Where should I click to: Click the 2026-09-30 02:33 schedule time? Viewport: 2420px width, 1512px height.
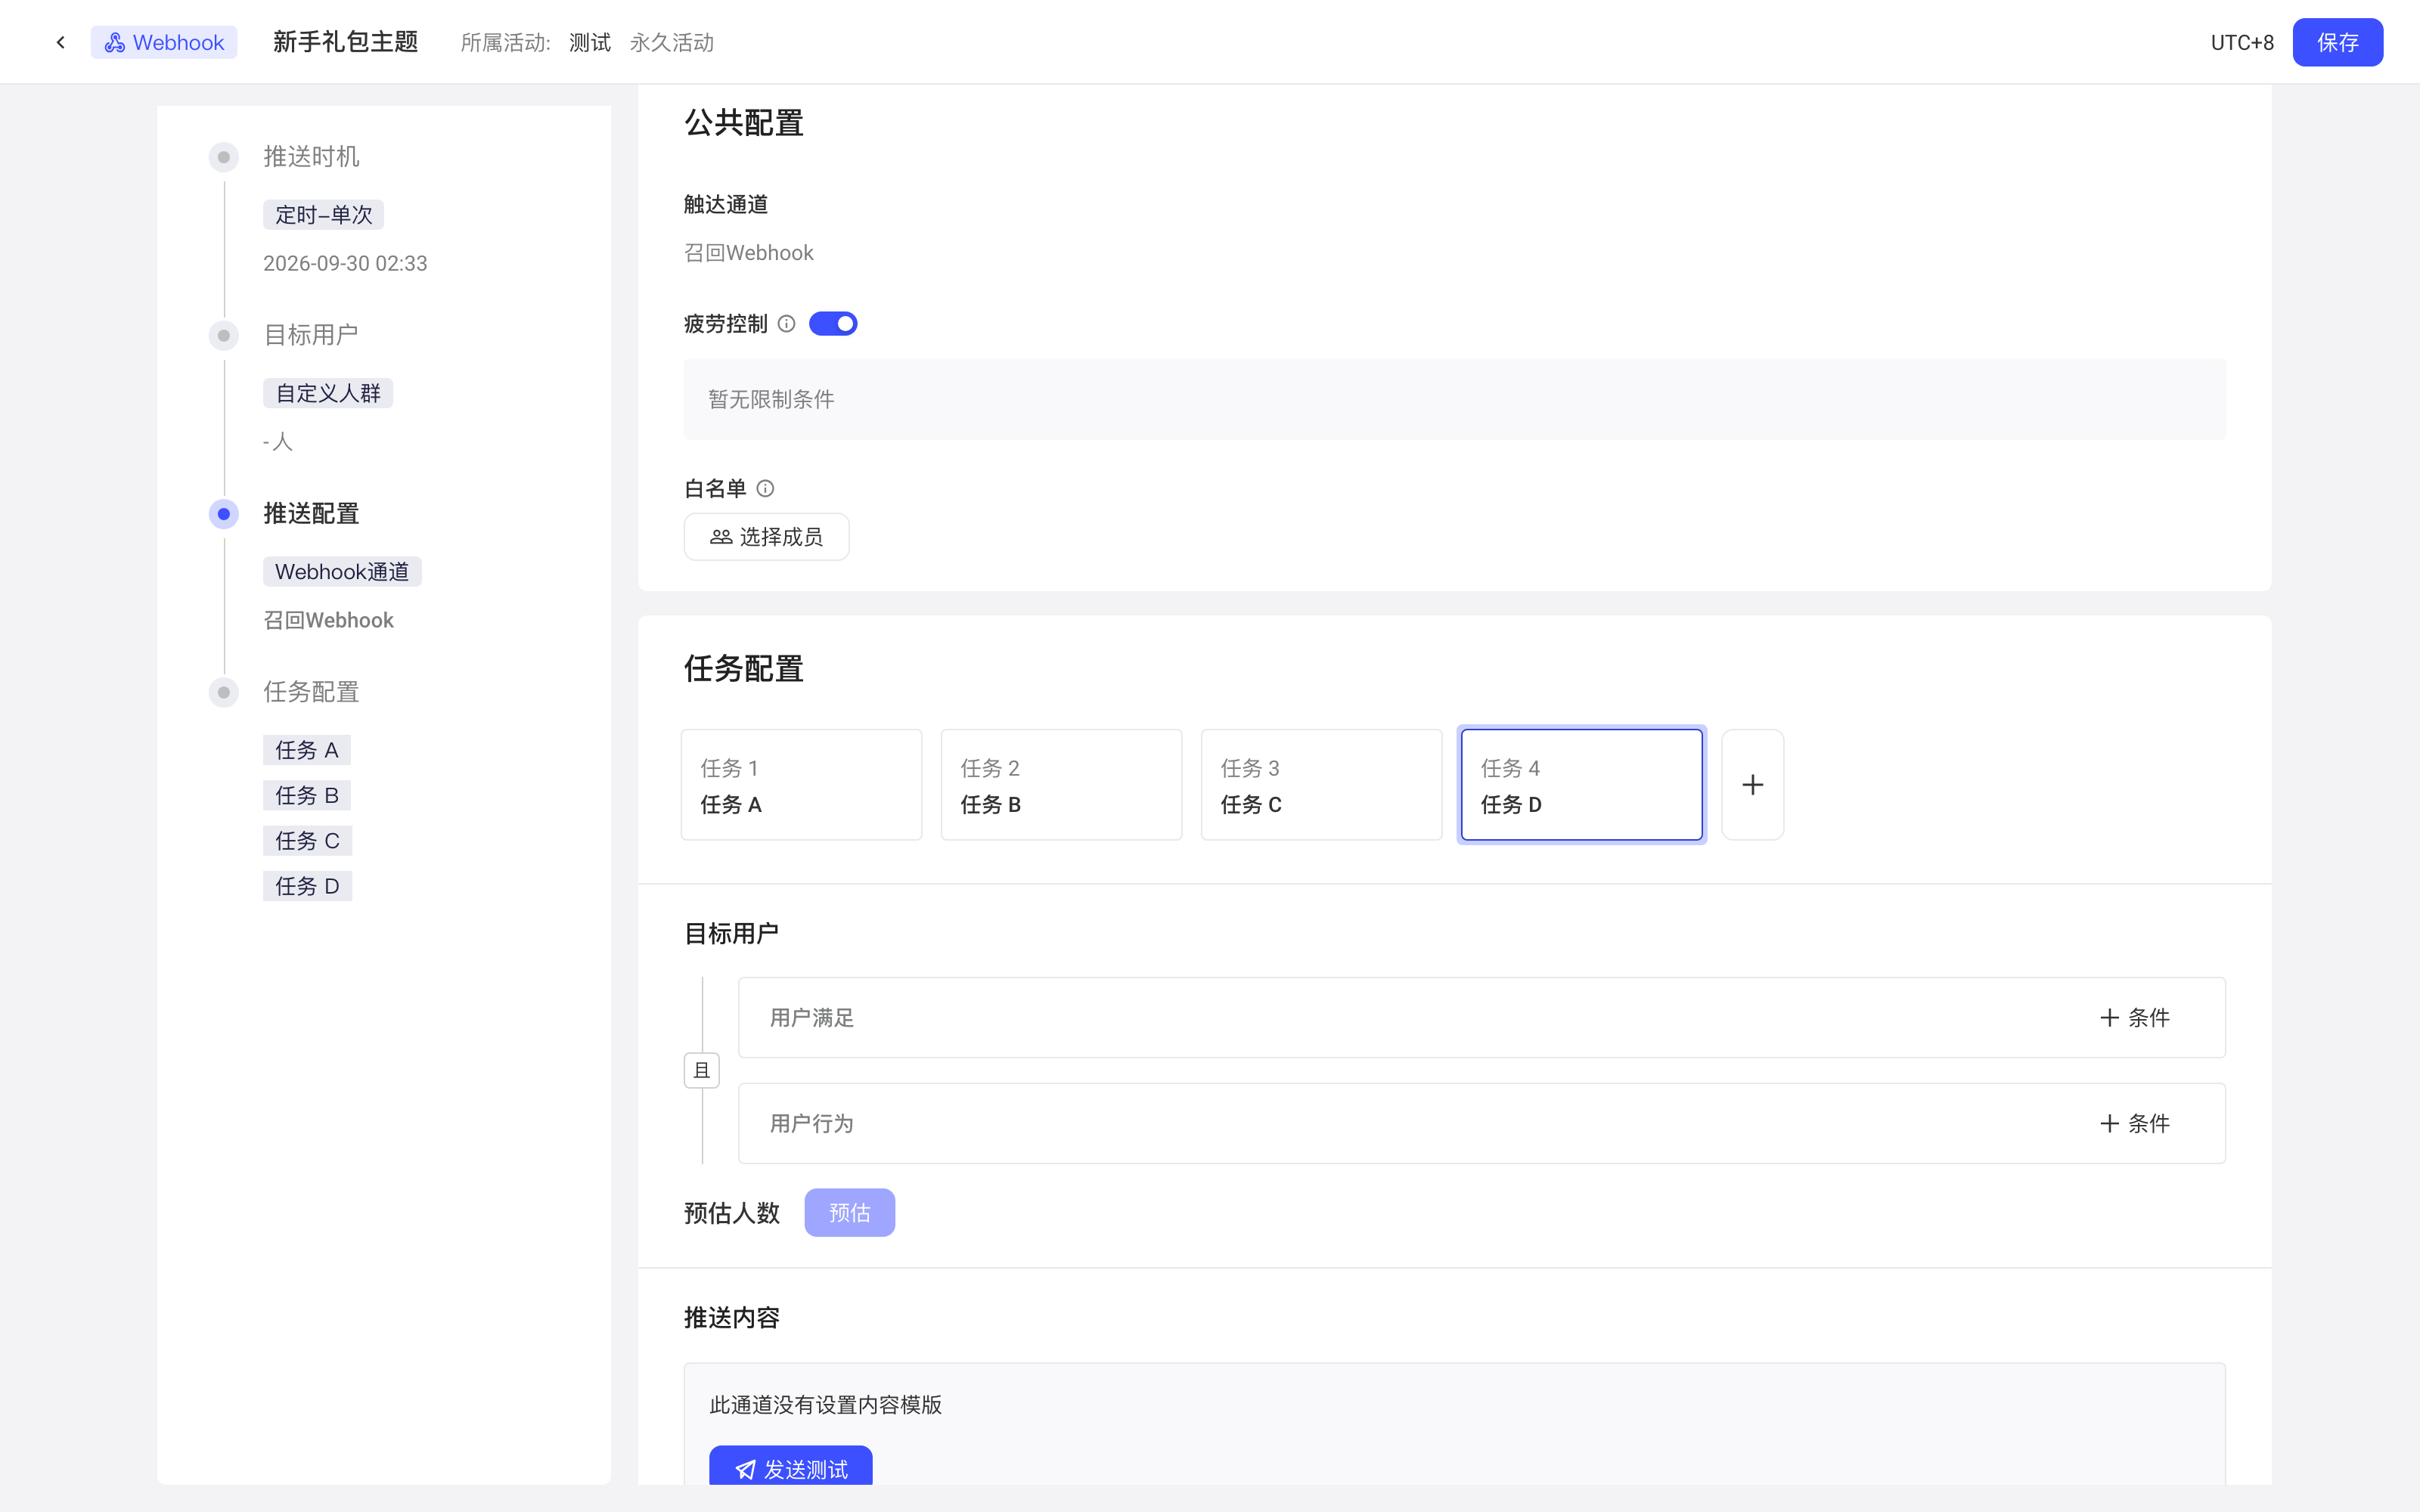tap(345, 263)
